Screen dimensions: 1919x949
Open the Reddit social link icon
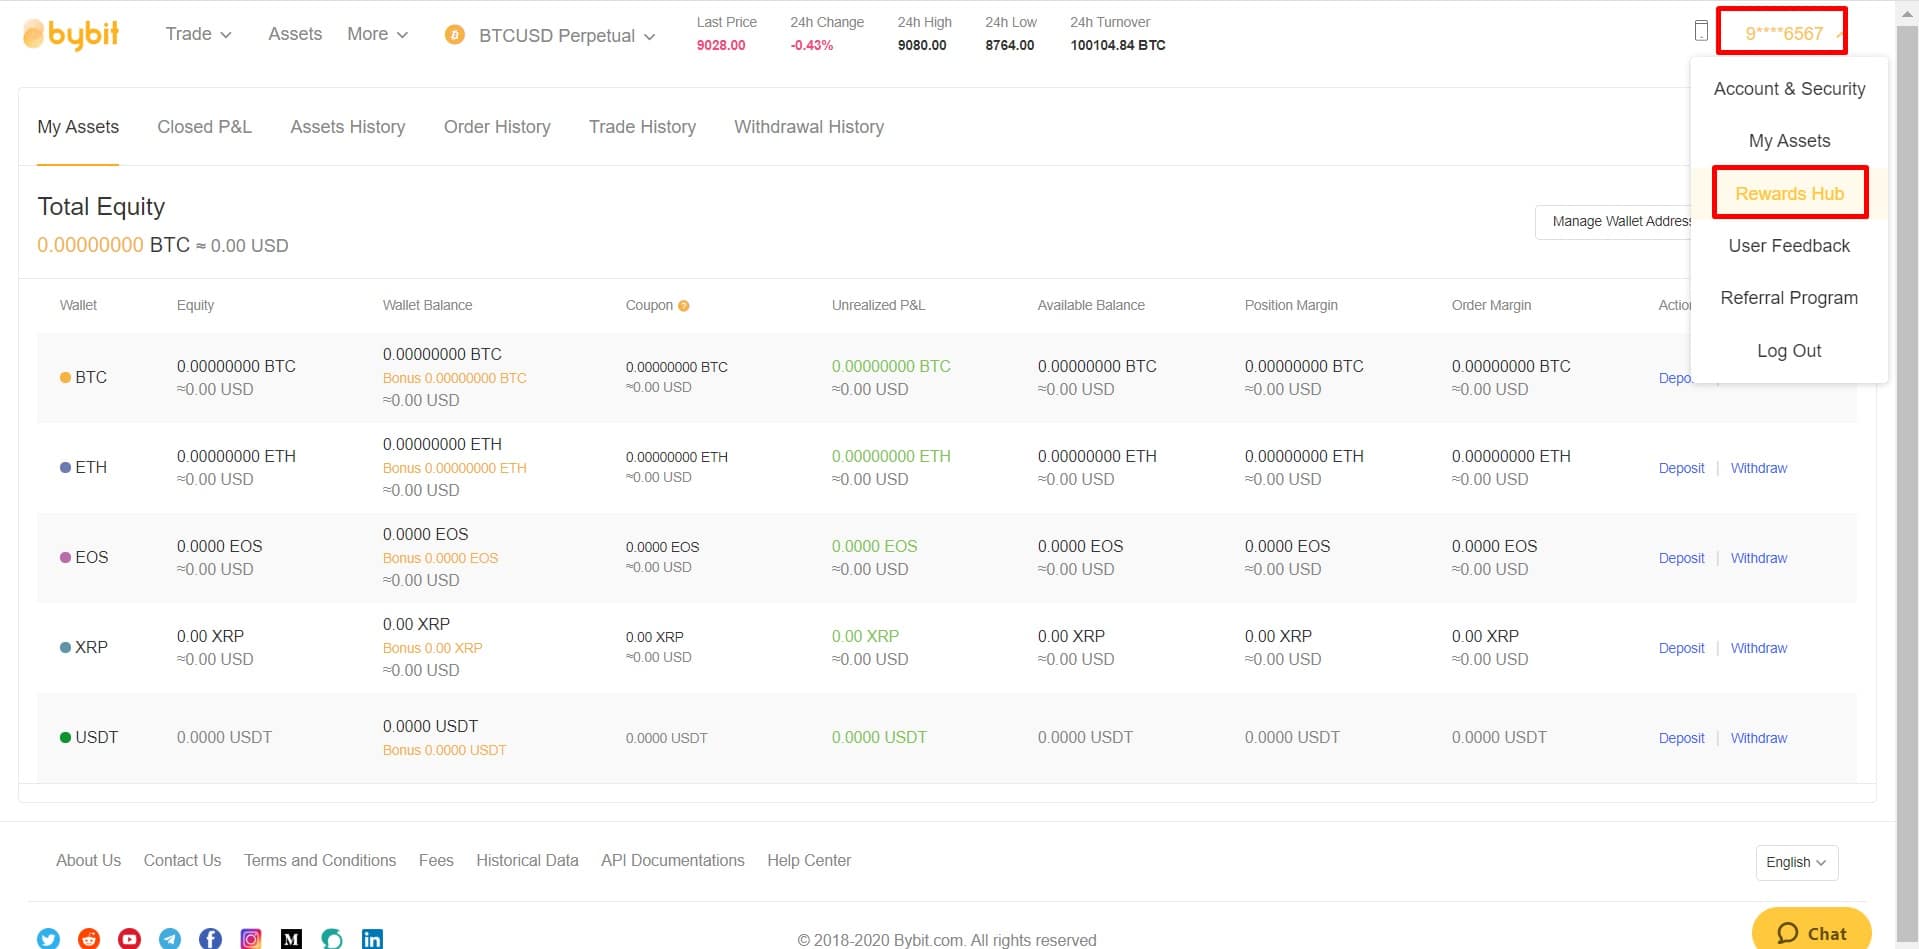89,939
